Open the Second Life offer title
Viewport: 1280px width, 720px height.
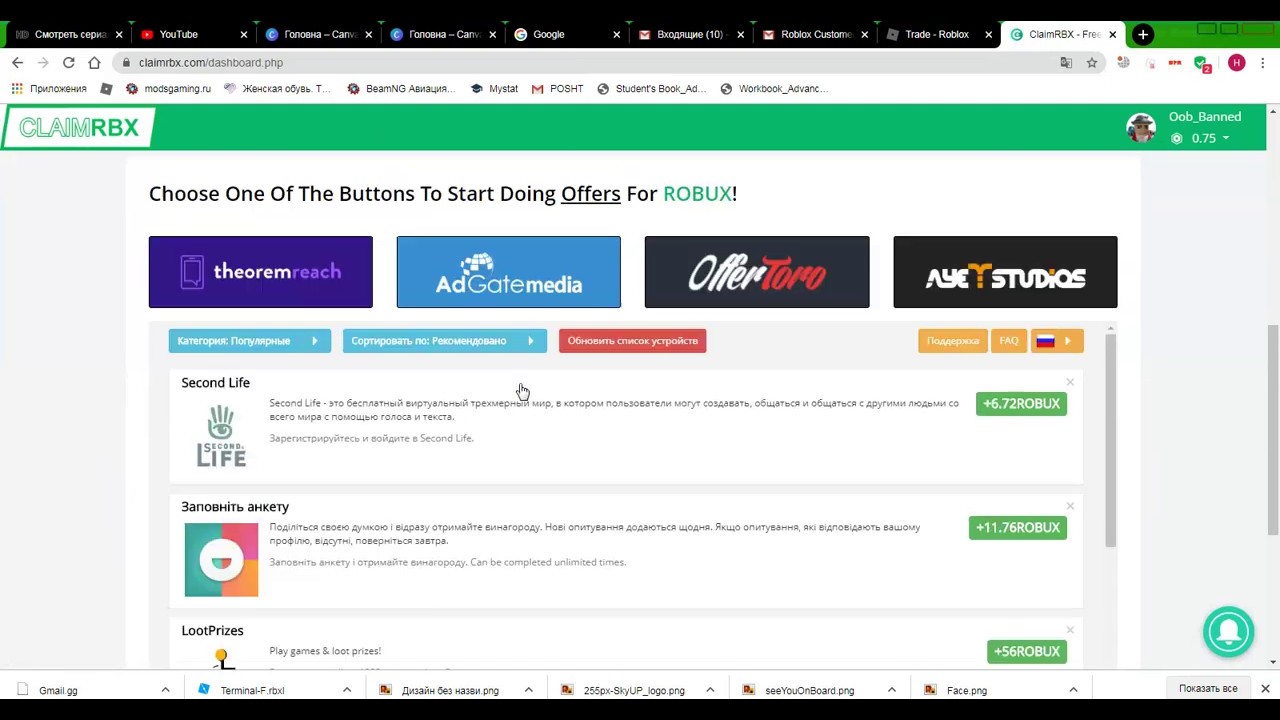tap(215, 382)
